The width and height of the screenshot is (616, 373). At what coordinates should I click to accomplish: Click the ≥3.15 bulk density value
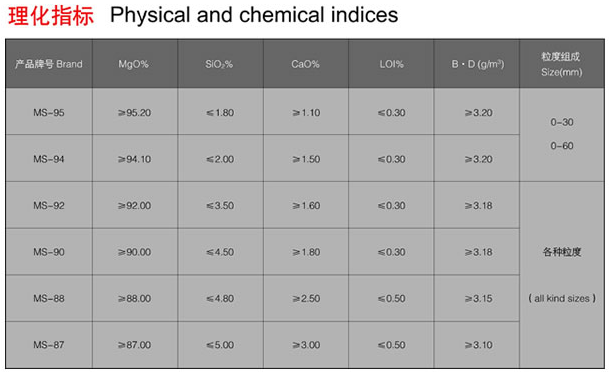(478, 299)
